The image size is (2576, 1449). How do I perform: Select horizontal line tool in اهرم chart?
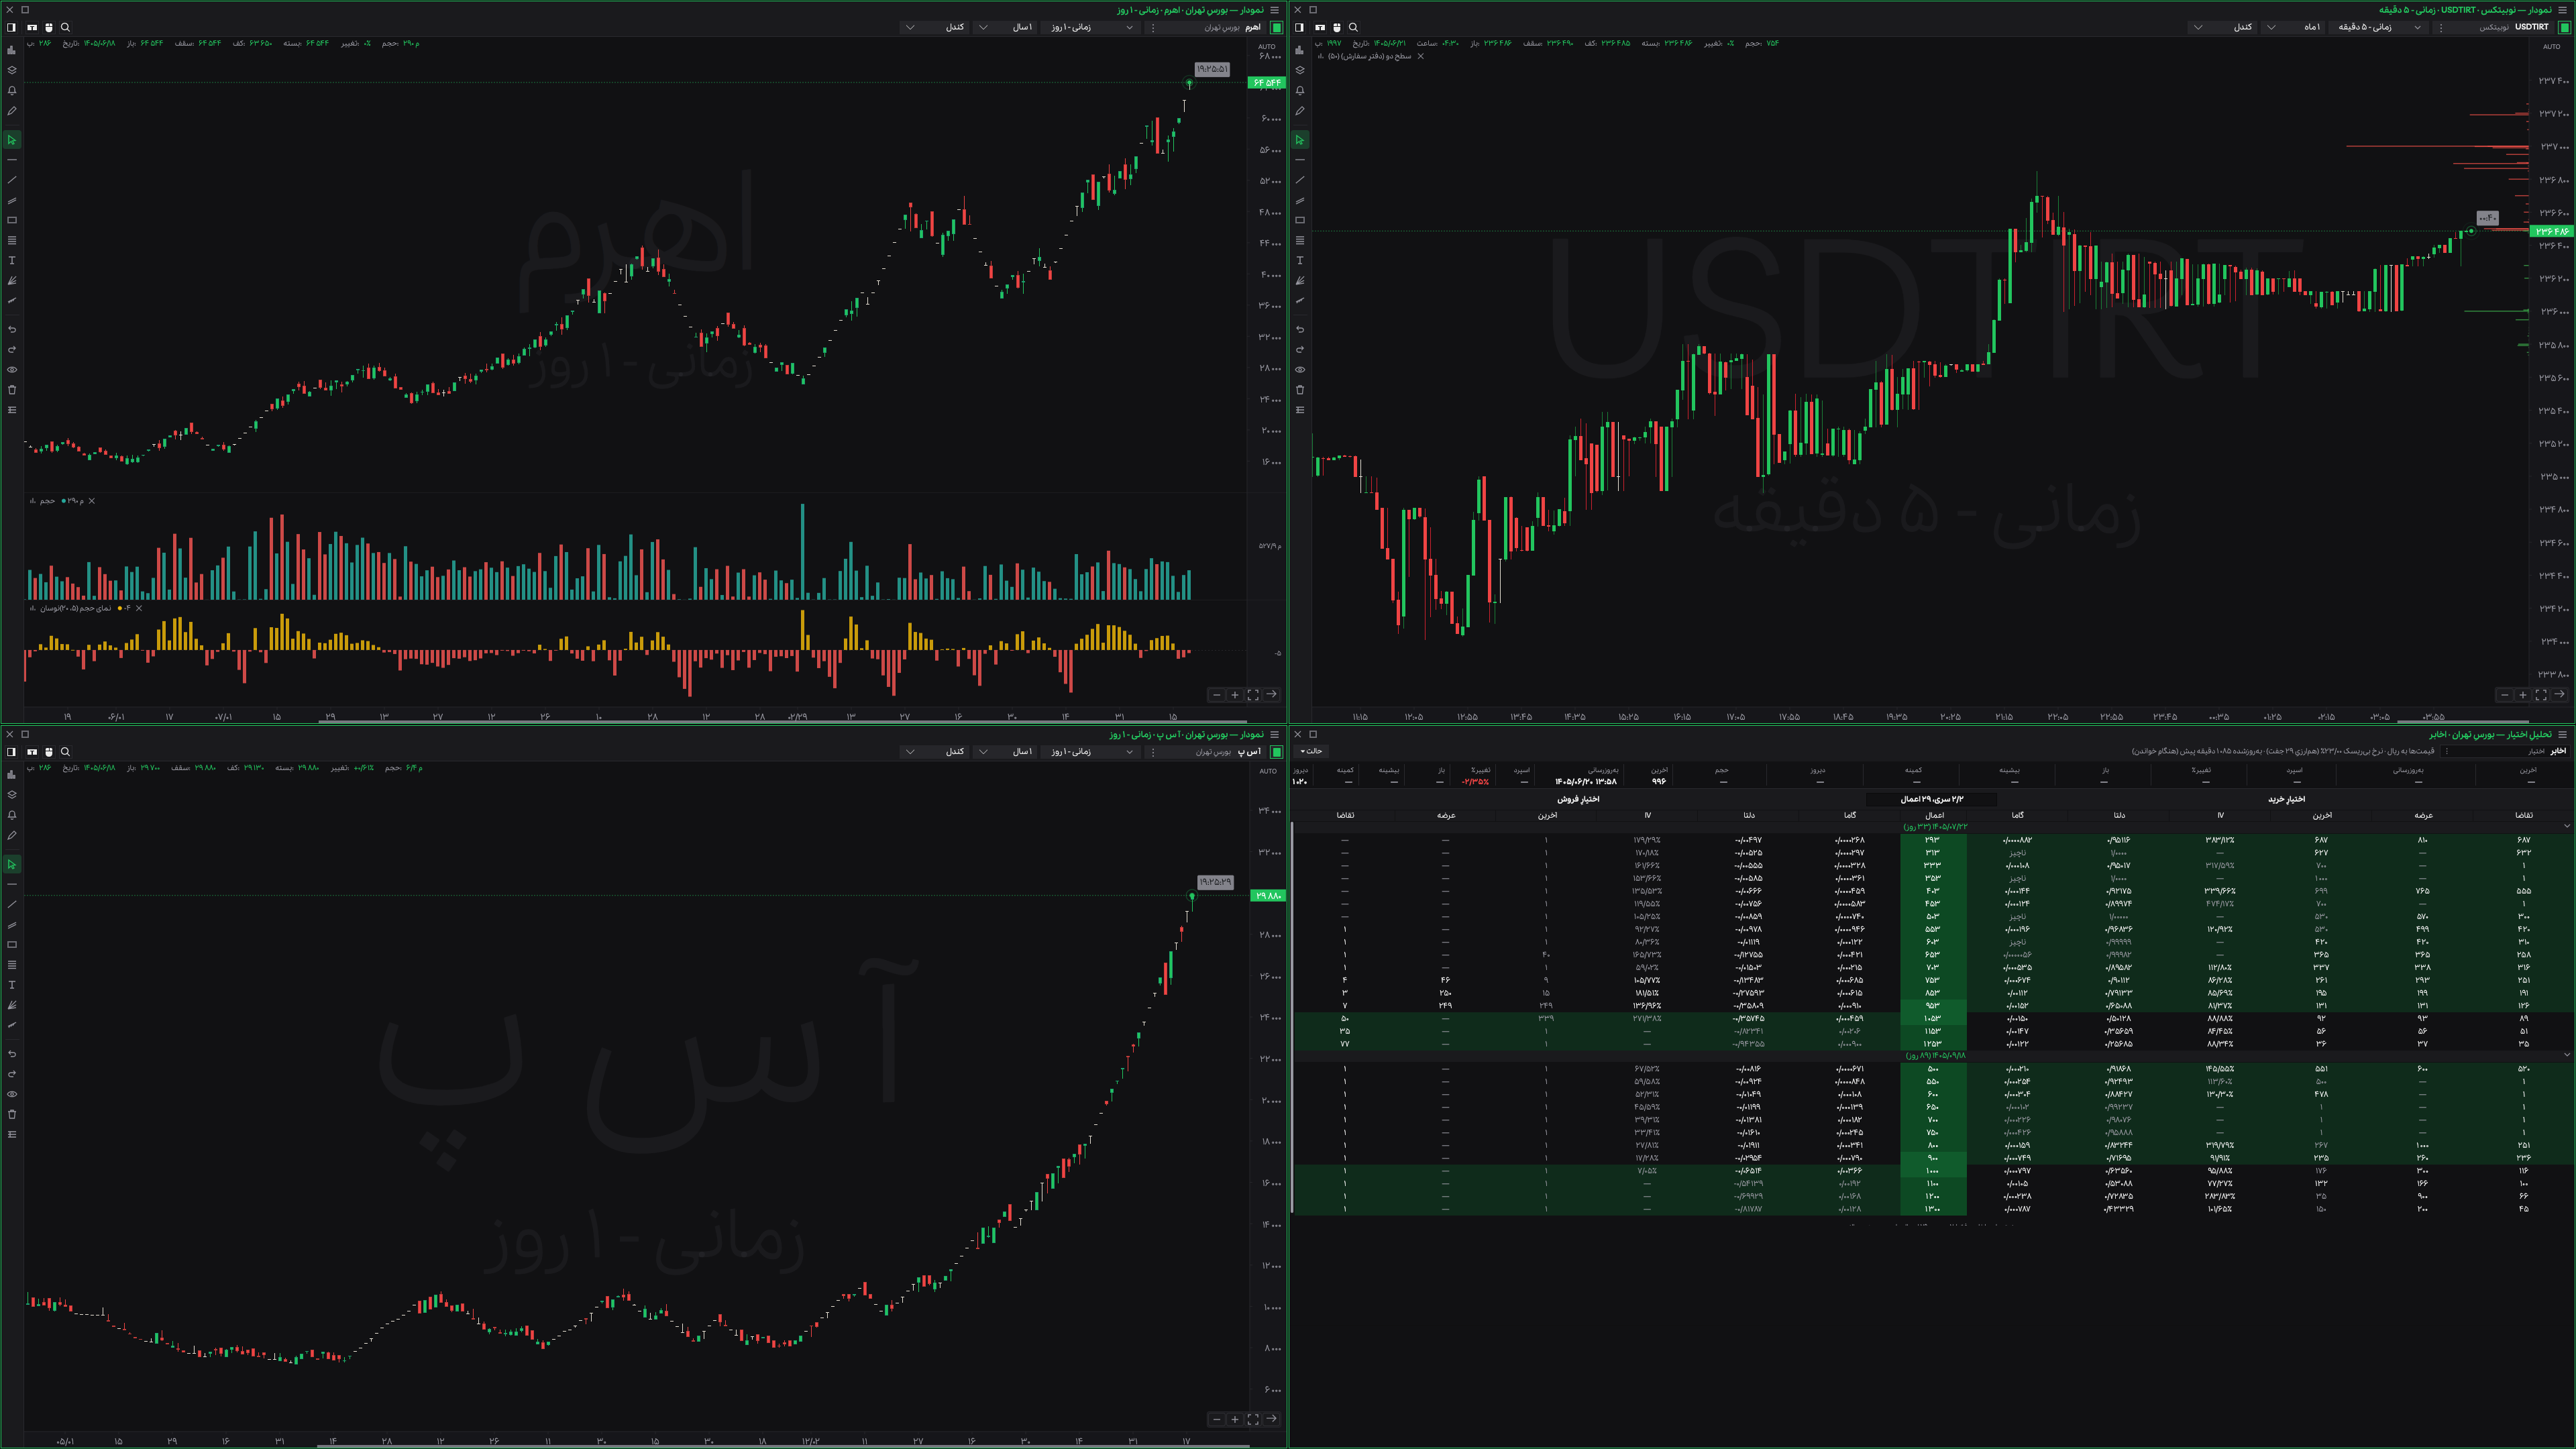12,160
